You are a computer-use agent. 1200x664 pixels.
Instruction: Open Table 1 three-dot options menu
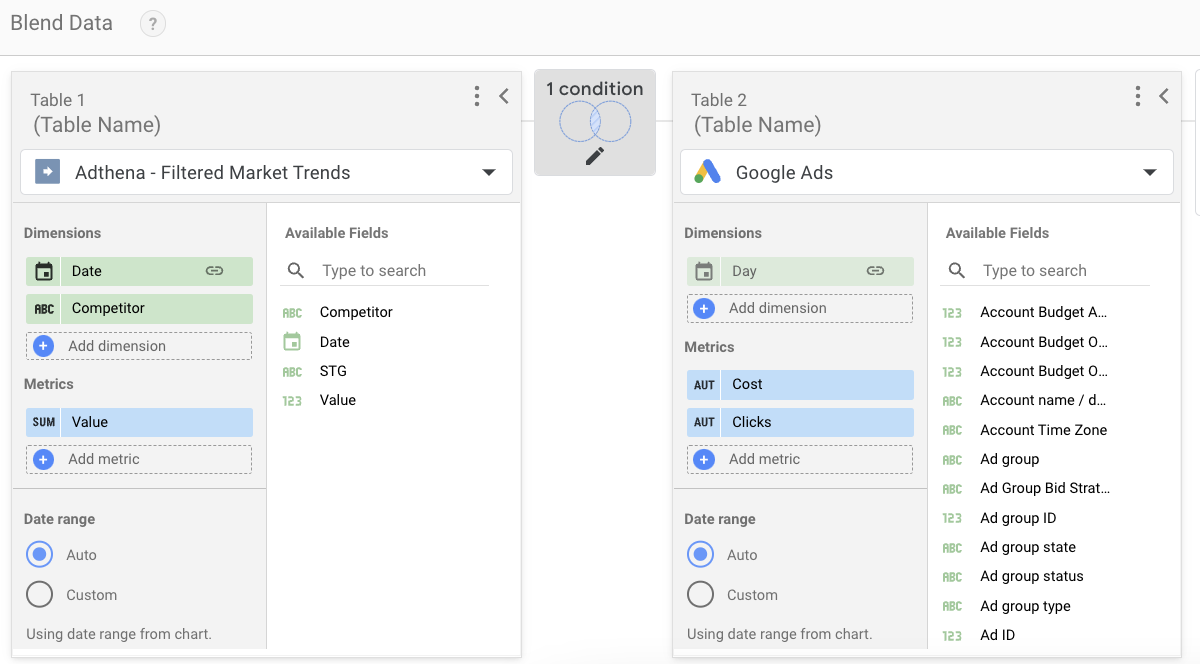click(477, 96)
